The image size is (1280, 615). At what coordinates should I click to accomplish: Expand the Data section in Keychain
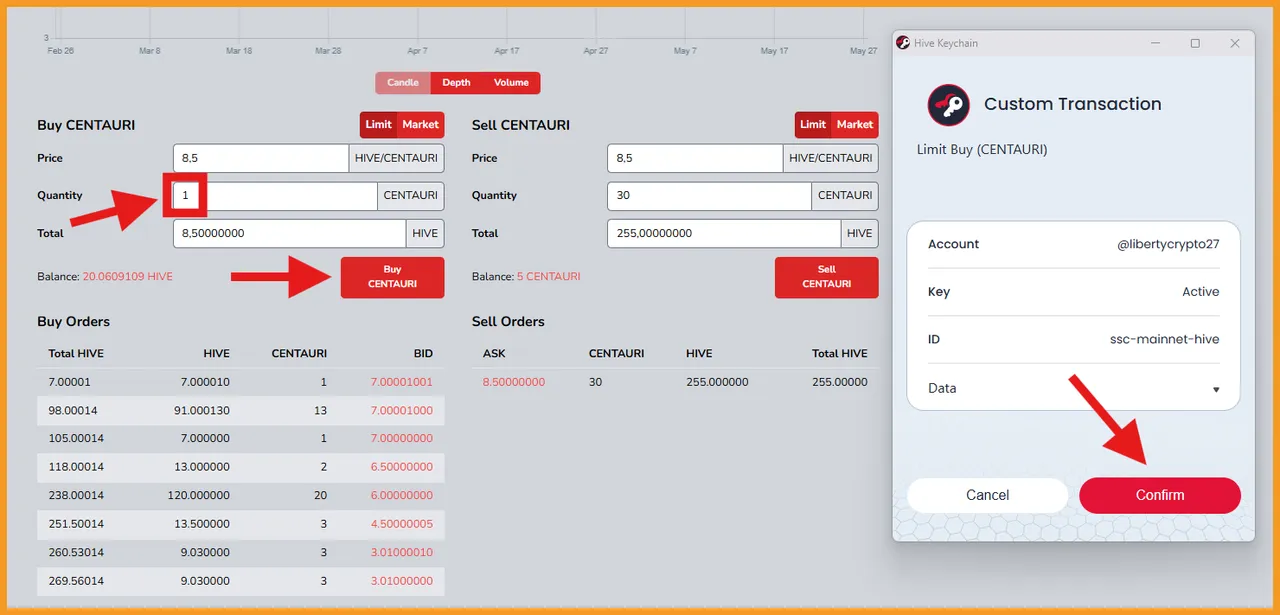[1074, 388]
